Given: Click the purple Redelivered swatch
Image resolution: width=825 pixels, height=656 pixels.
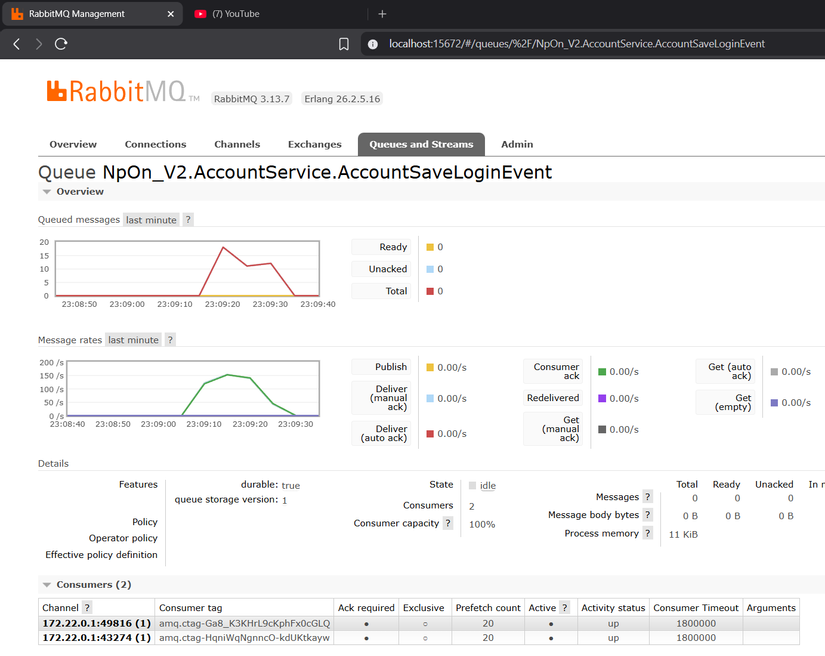Looking at the screenshot, I should click(602, 399).
